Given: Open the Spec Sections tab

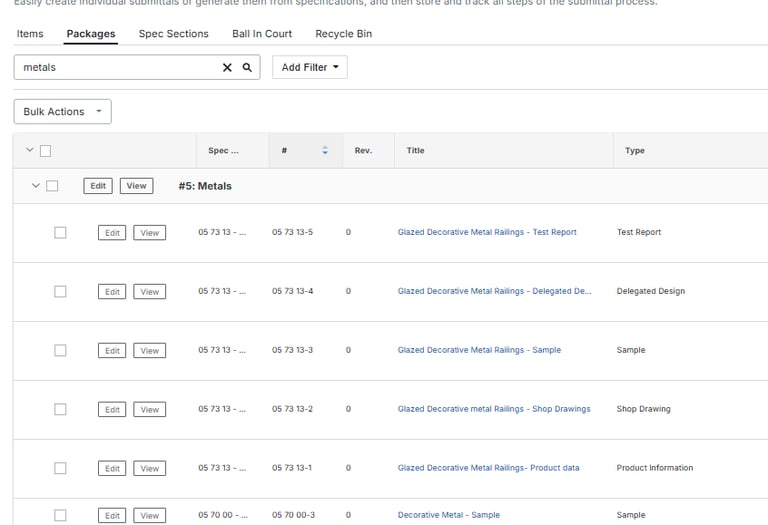Looking at the screenshot, I should (174, 34).
